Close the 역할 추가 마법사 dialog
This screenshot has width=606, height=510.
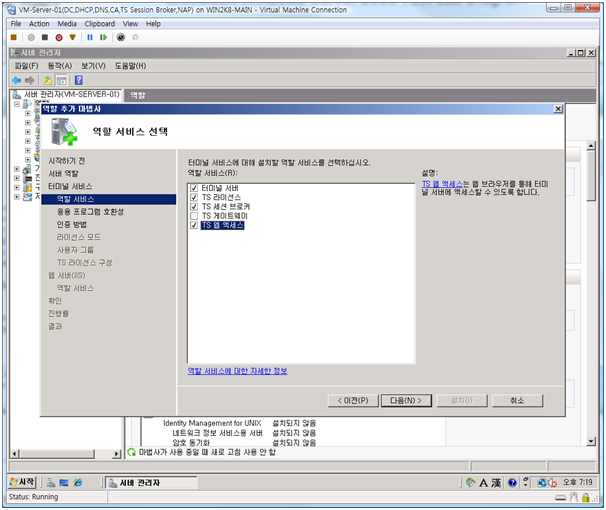tap(558, 109)
